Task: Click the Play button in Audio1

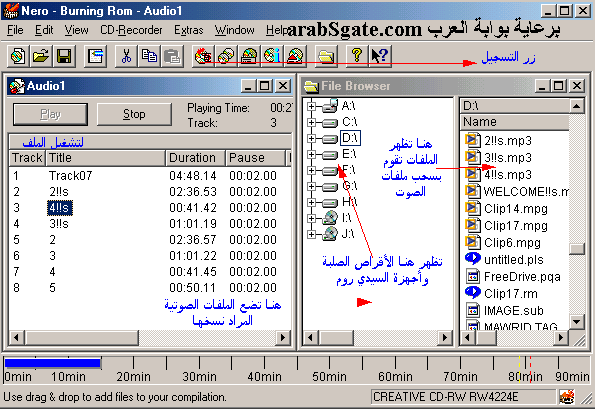Action: [50, 114]
